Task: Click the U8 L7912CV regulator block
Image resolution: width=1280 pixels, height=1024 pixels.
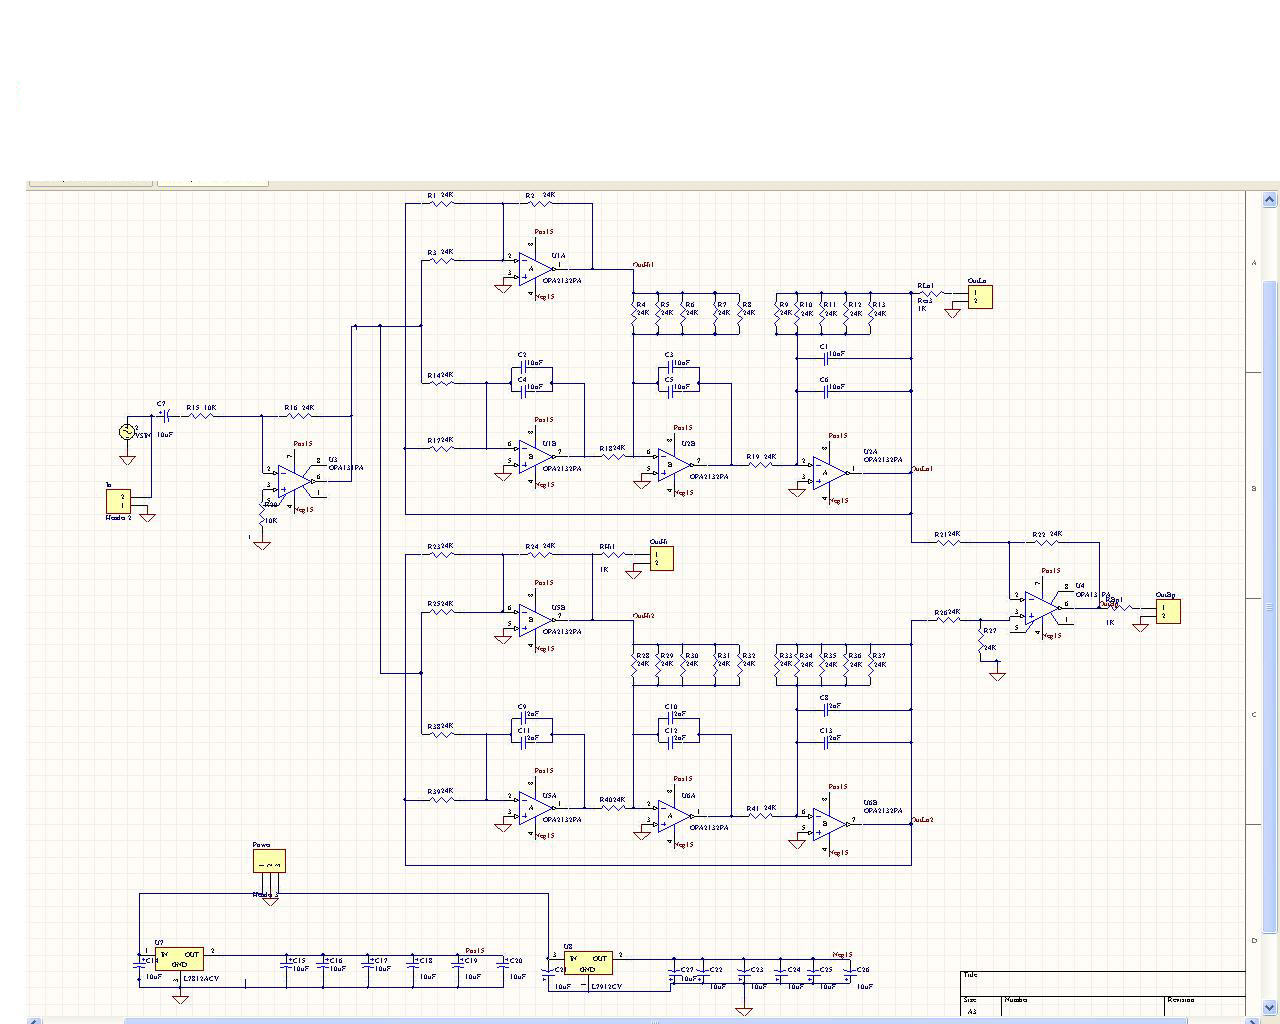Action: tap(588, 963)
